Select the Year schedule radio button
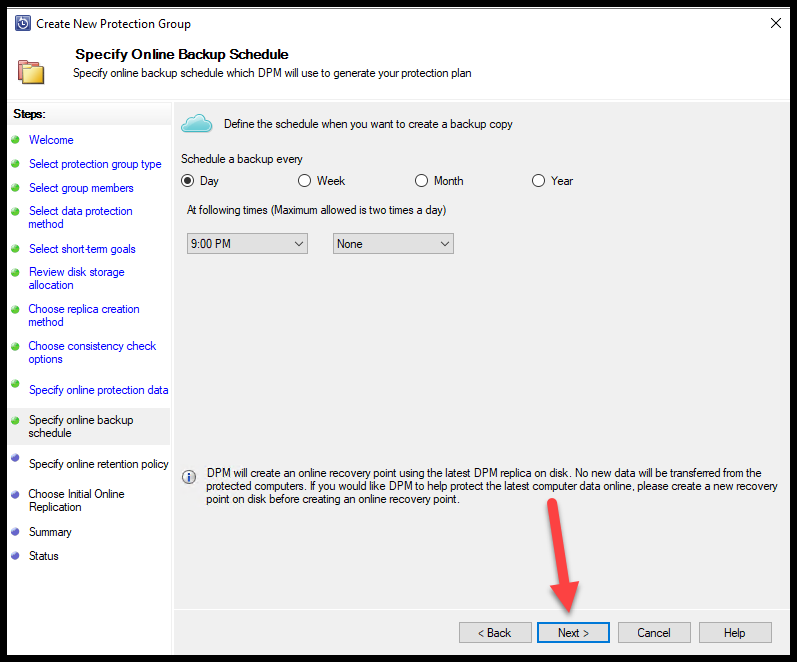This screenshot has width=797, height=662. (x=538, y=180)
